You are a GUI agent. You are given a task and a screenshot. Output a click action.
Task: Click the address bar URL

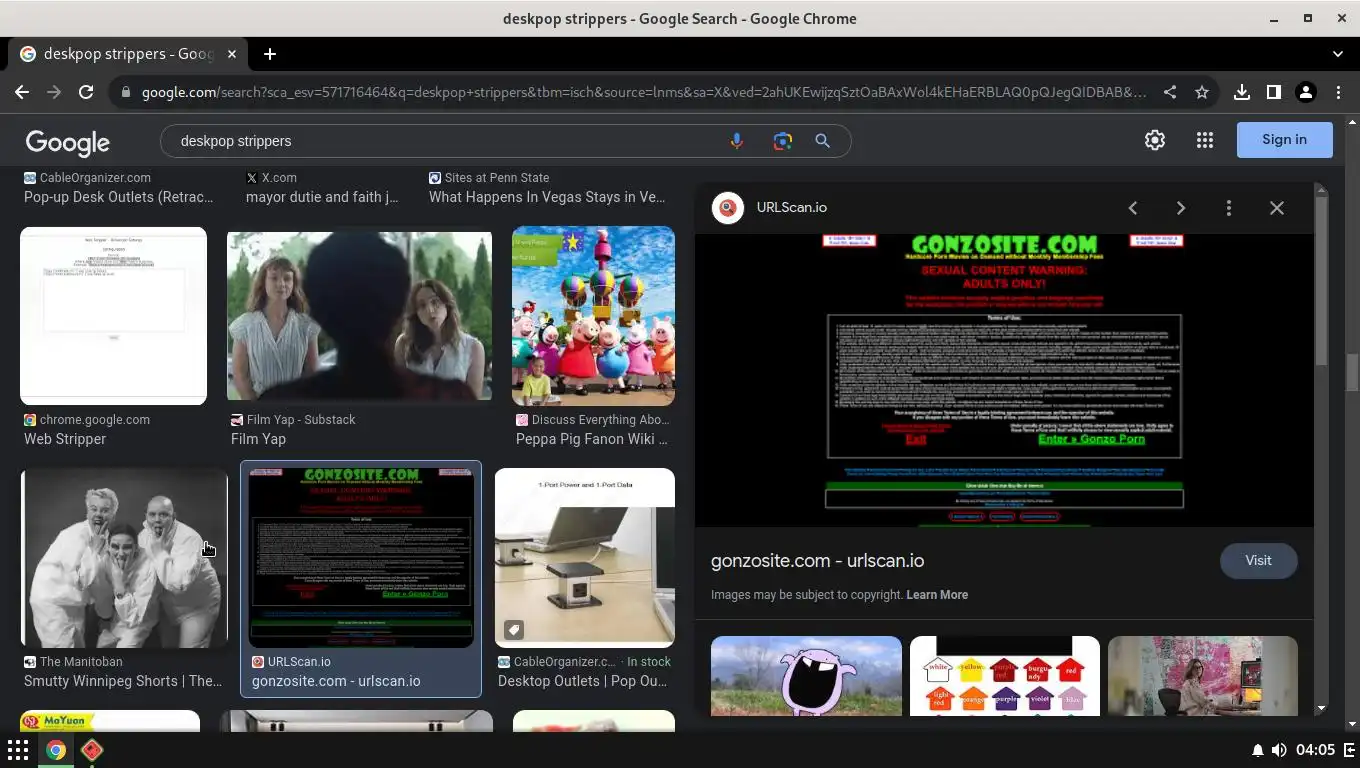click(x=643, y=92)
